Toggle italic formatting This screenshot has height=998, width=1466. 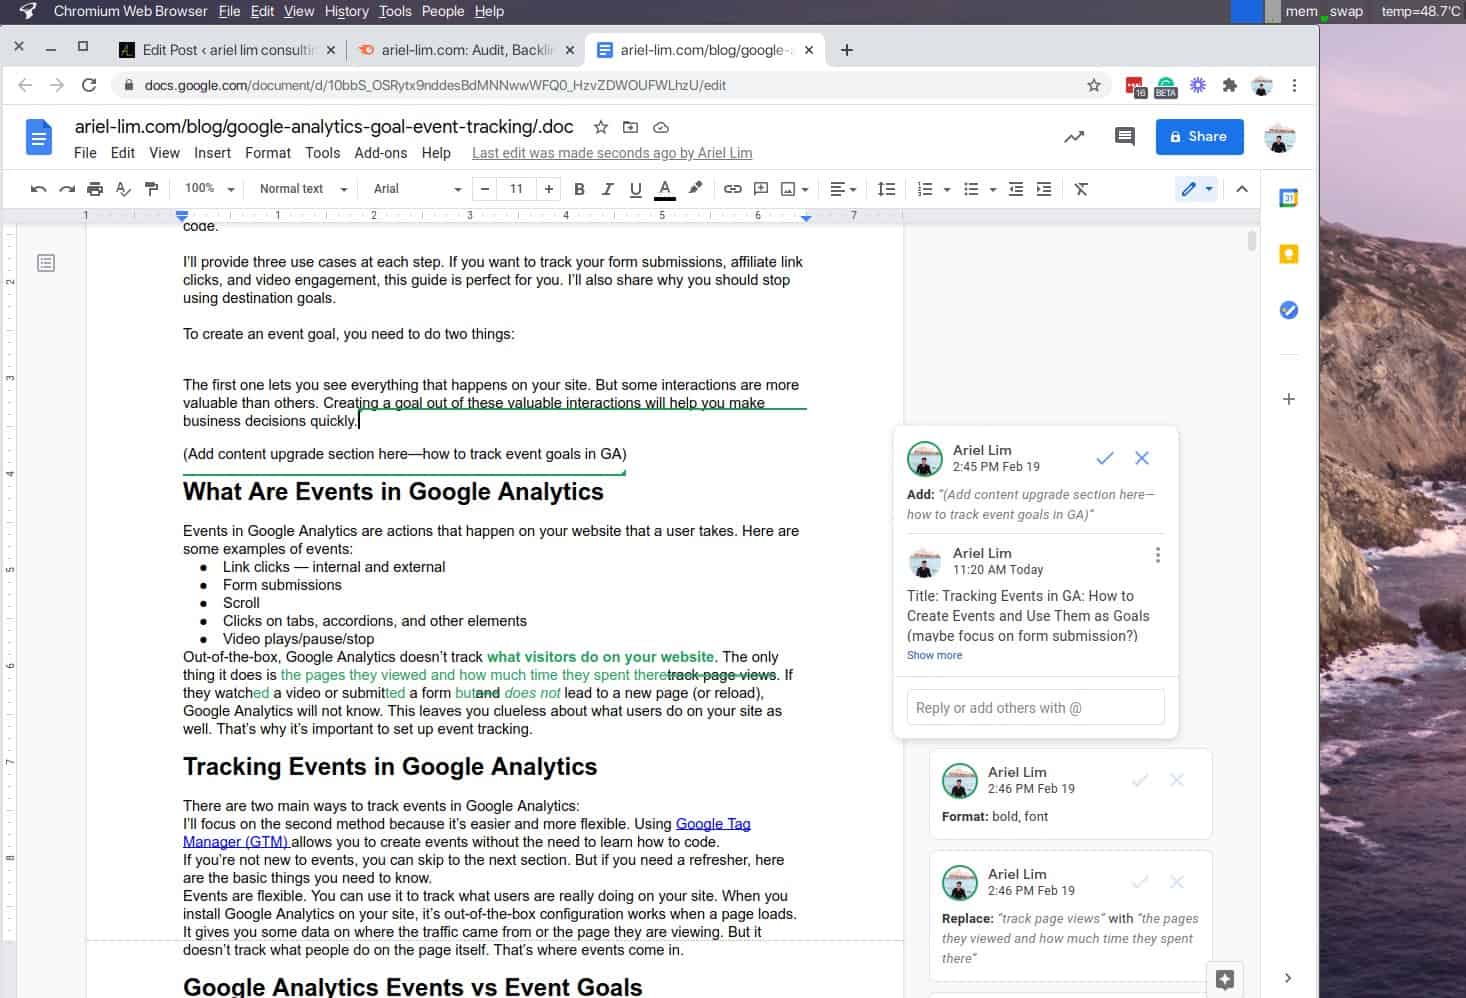pyautogui.click(x=607, y=189)
